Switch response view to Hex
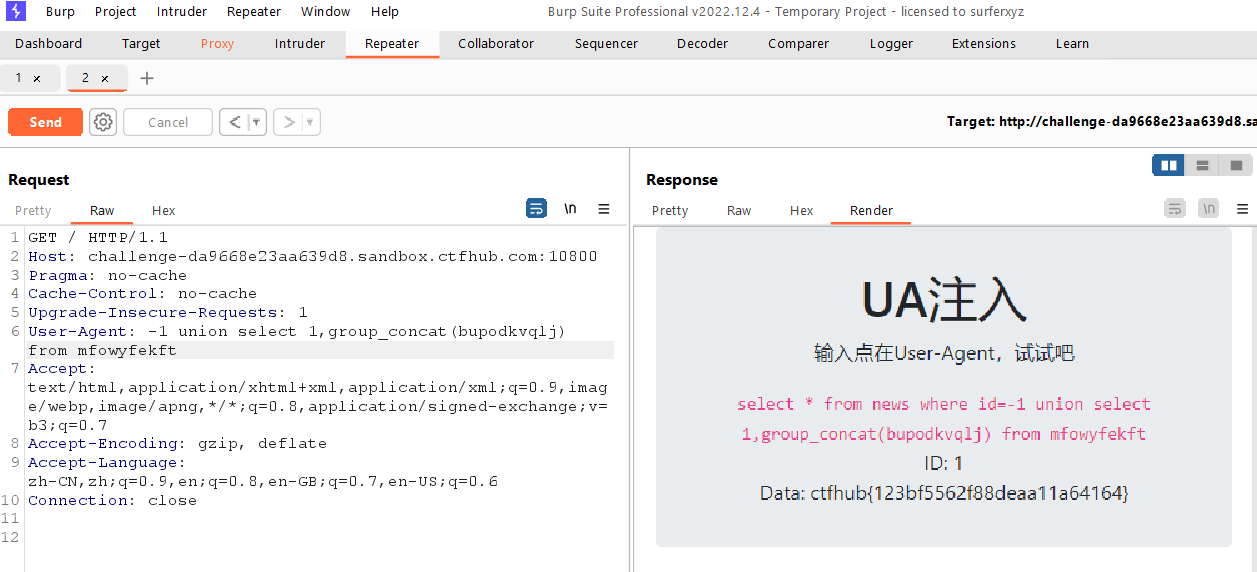Viewport: 1257px width, 572px height. click(802, 210)
